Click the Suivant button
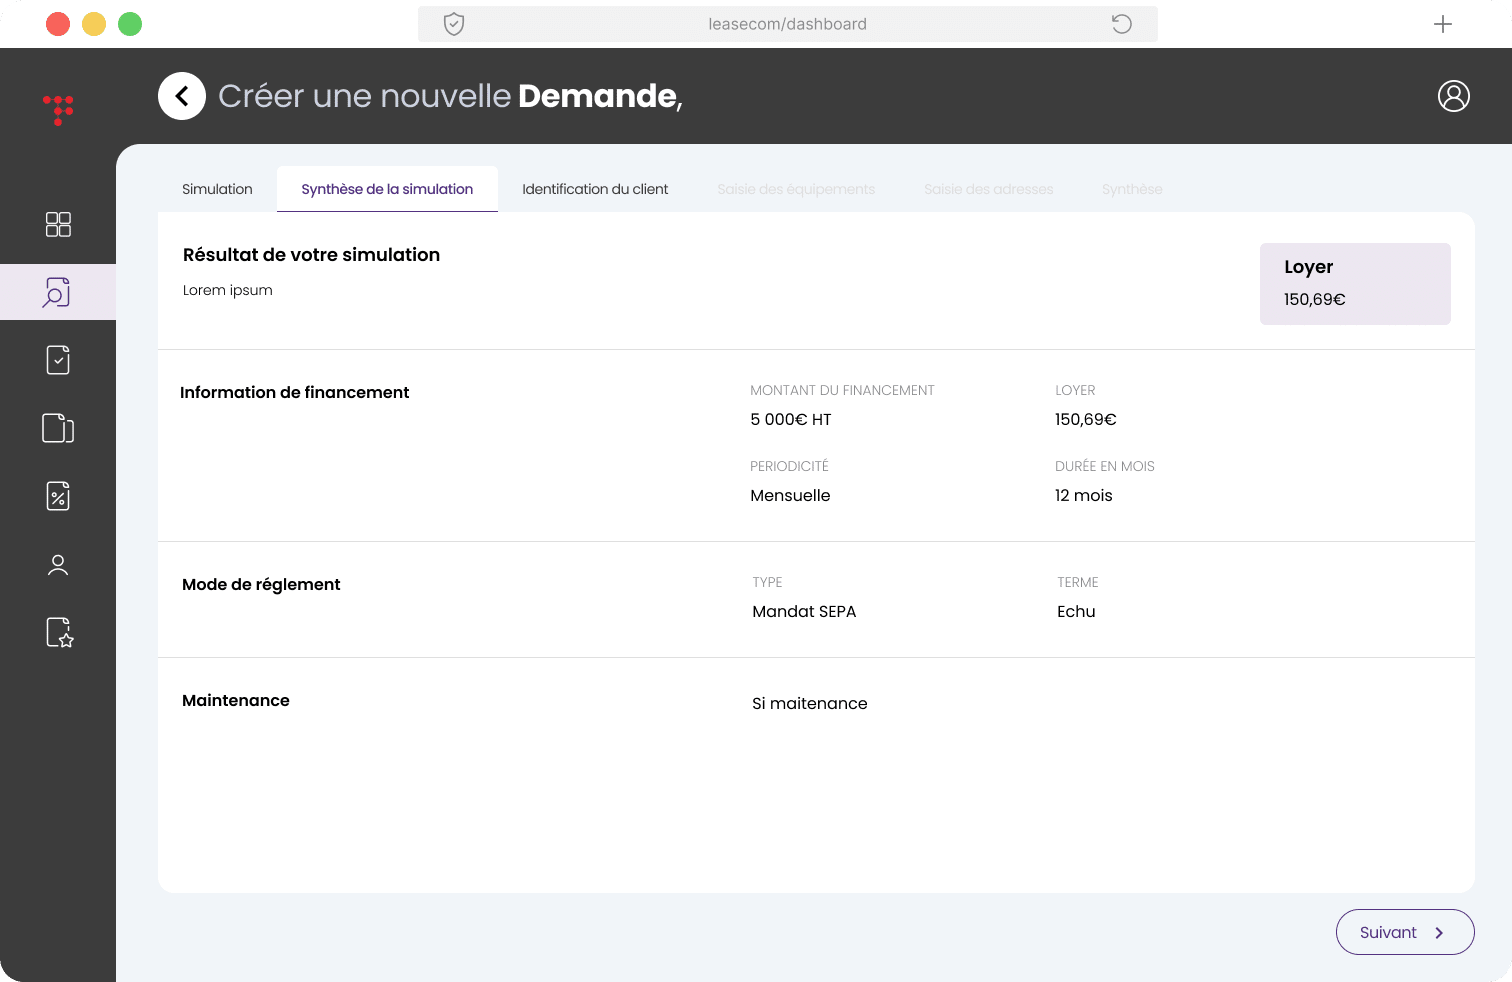Viewport: 1512px width, 982px height. 1404,931
